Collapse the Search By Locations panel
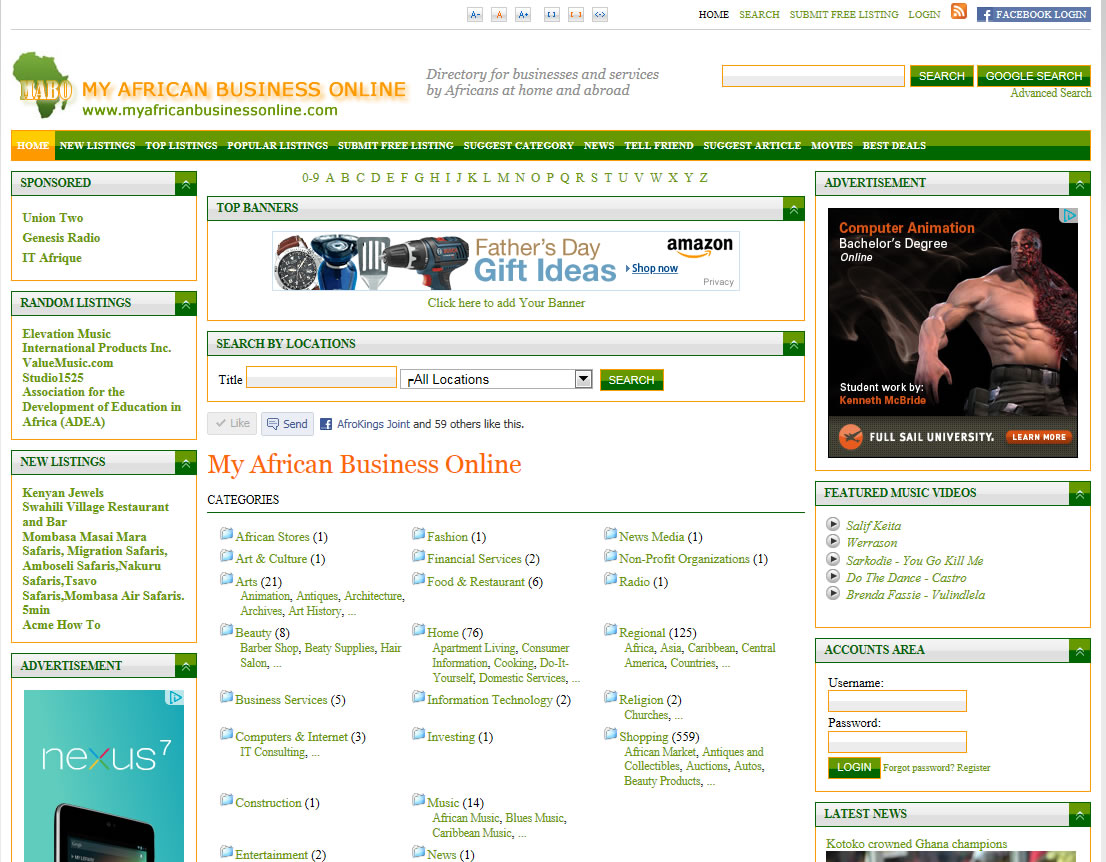1106x862 pixels. click(x=794, y=344)
